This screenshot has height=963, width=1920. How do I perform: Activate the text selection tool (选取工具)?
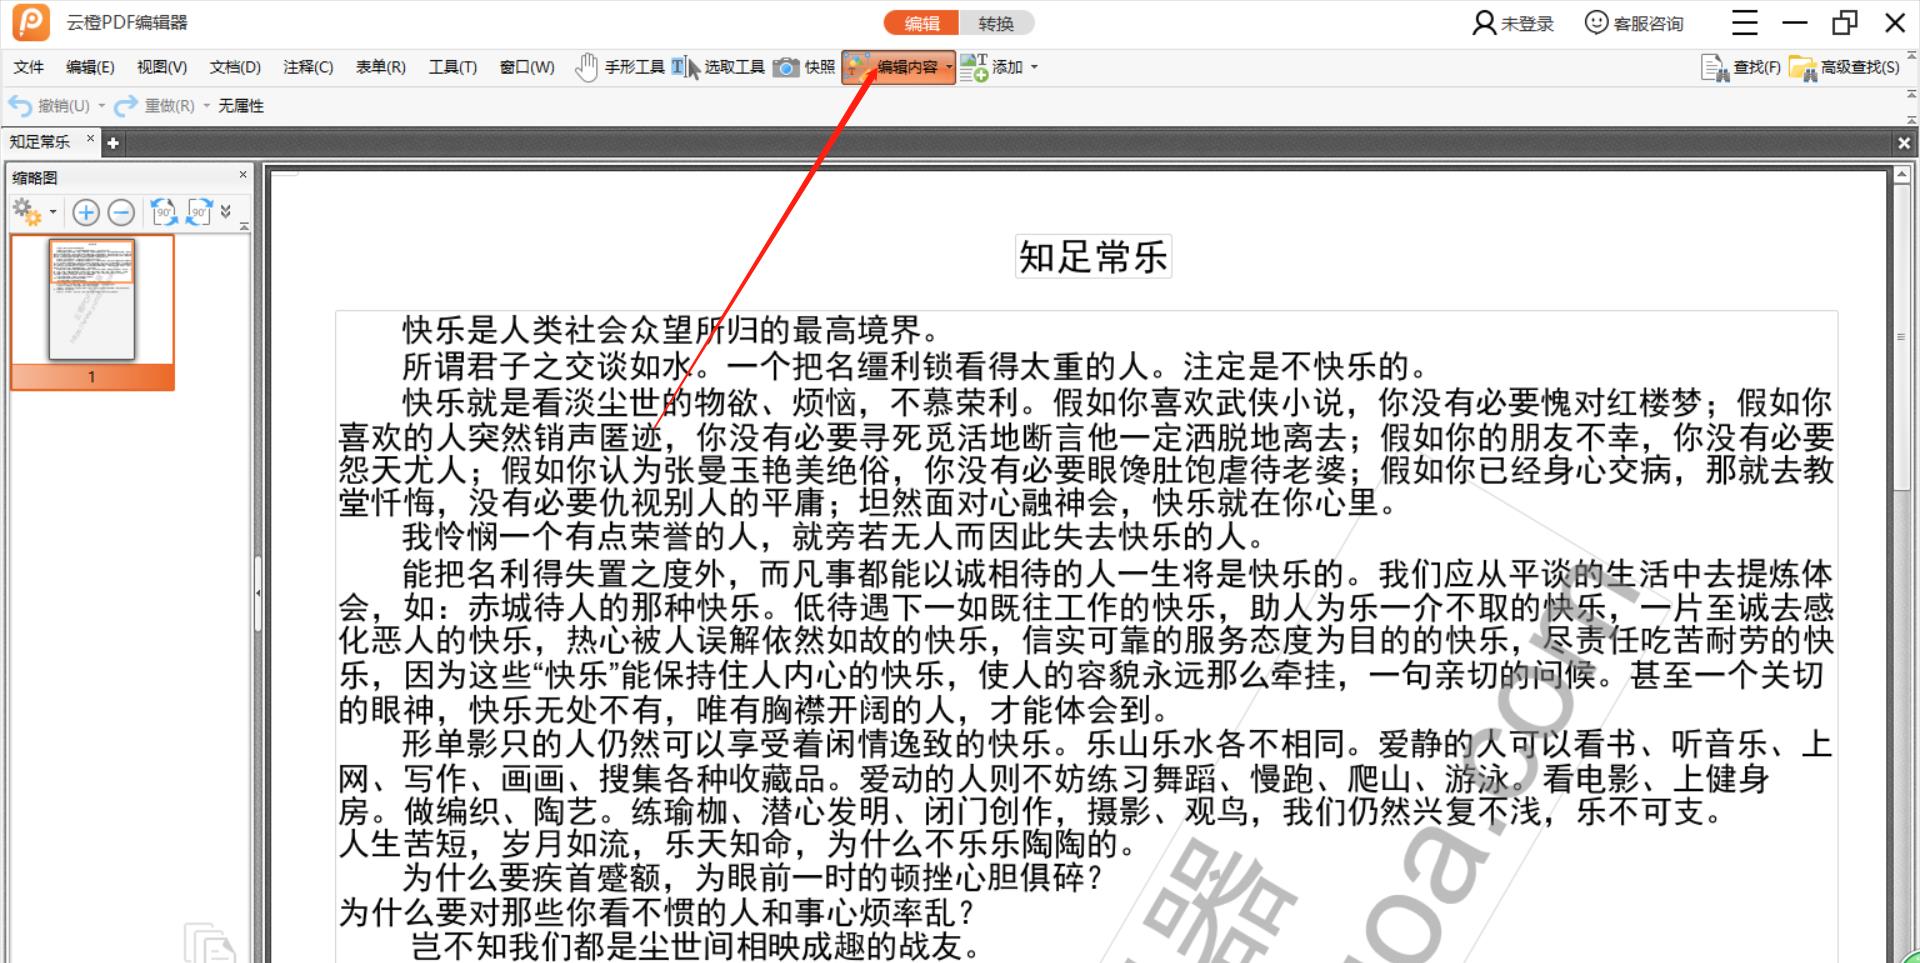[x=718, y=67]
